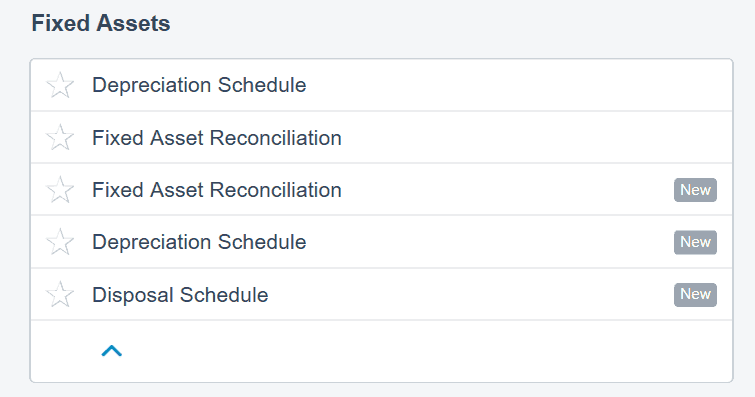The height and width of the screenshot is (397, 755).
Task: Open the Fixed Asset Reconciliation tagged New
Action: 217,190
